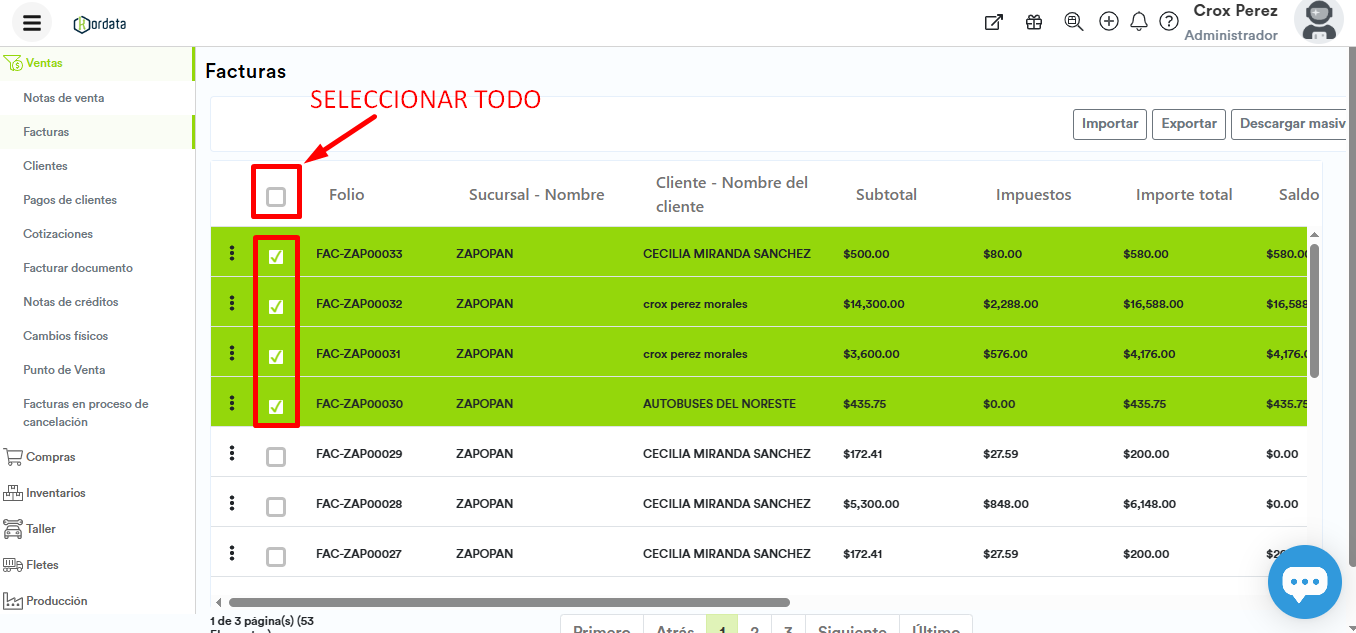
Task: Open the hamburger main menu
Action: click(x=32, y=23)
